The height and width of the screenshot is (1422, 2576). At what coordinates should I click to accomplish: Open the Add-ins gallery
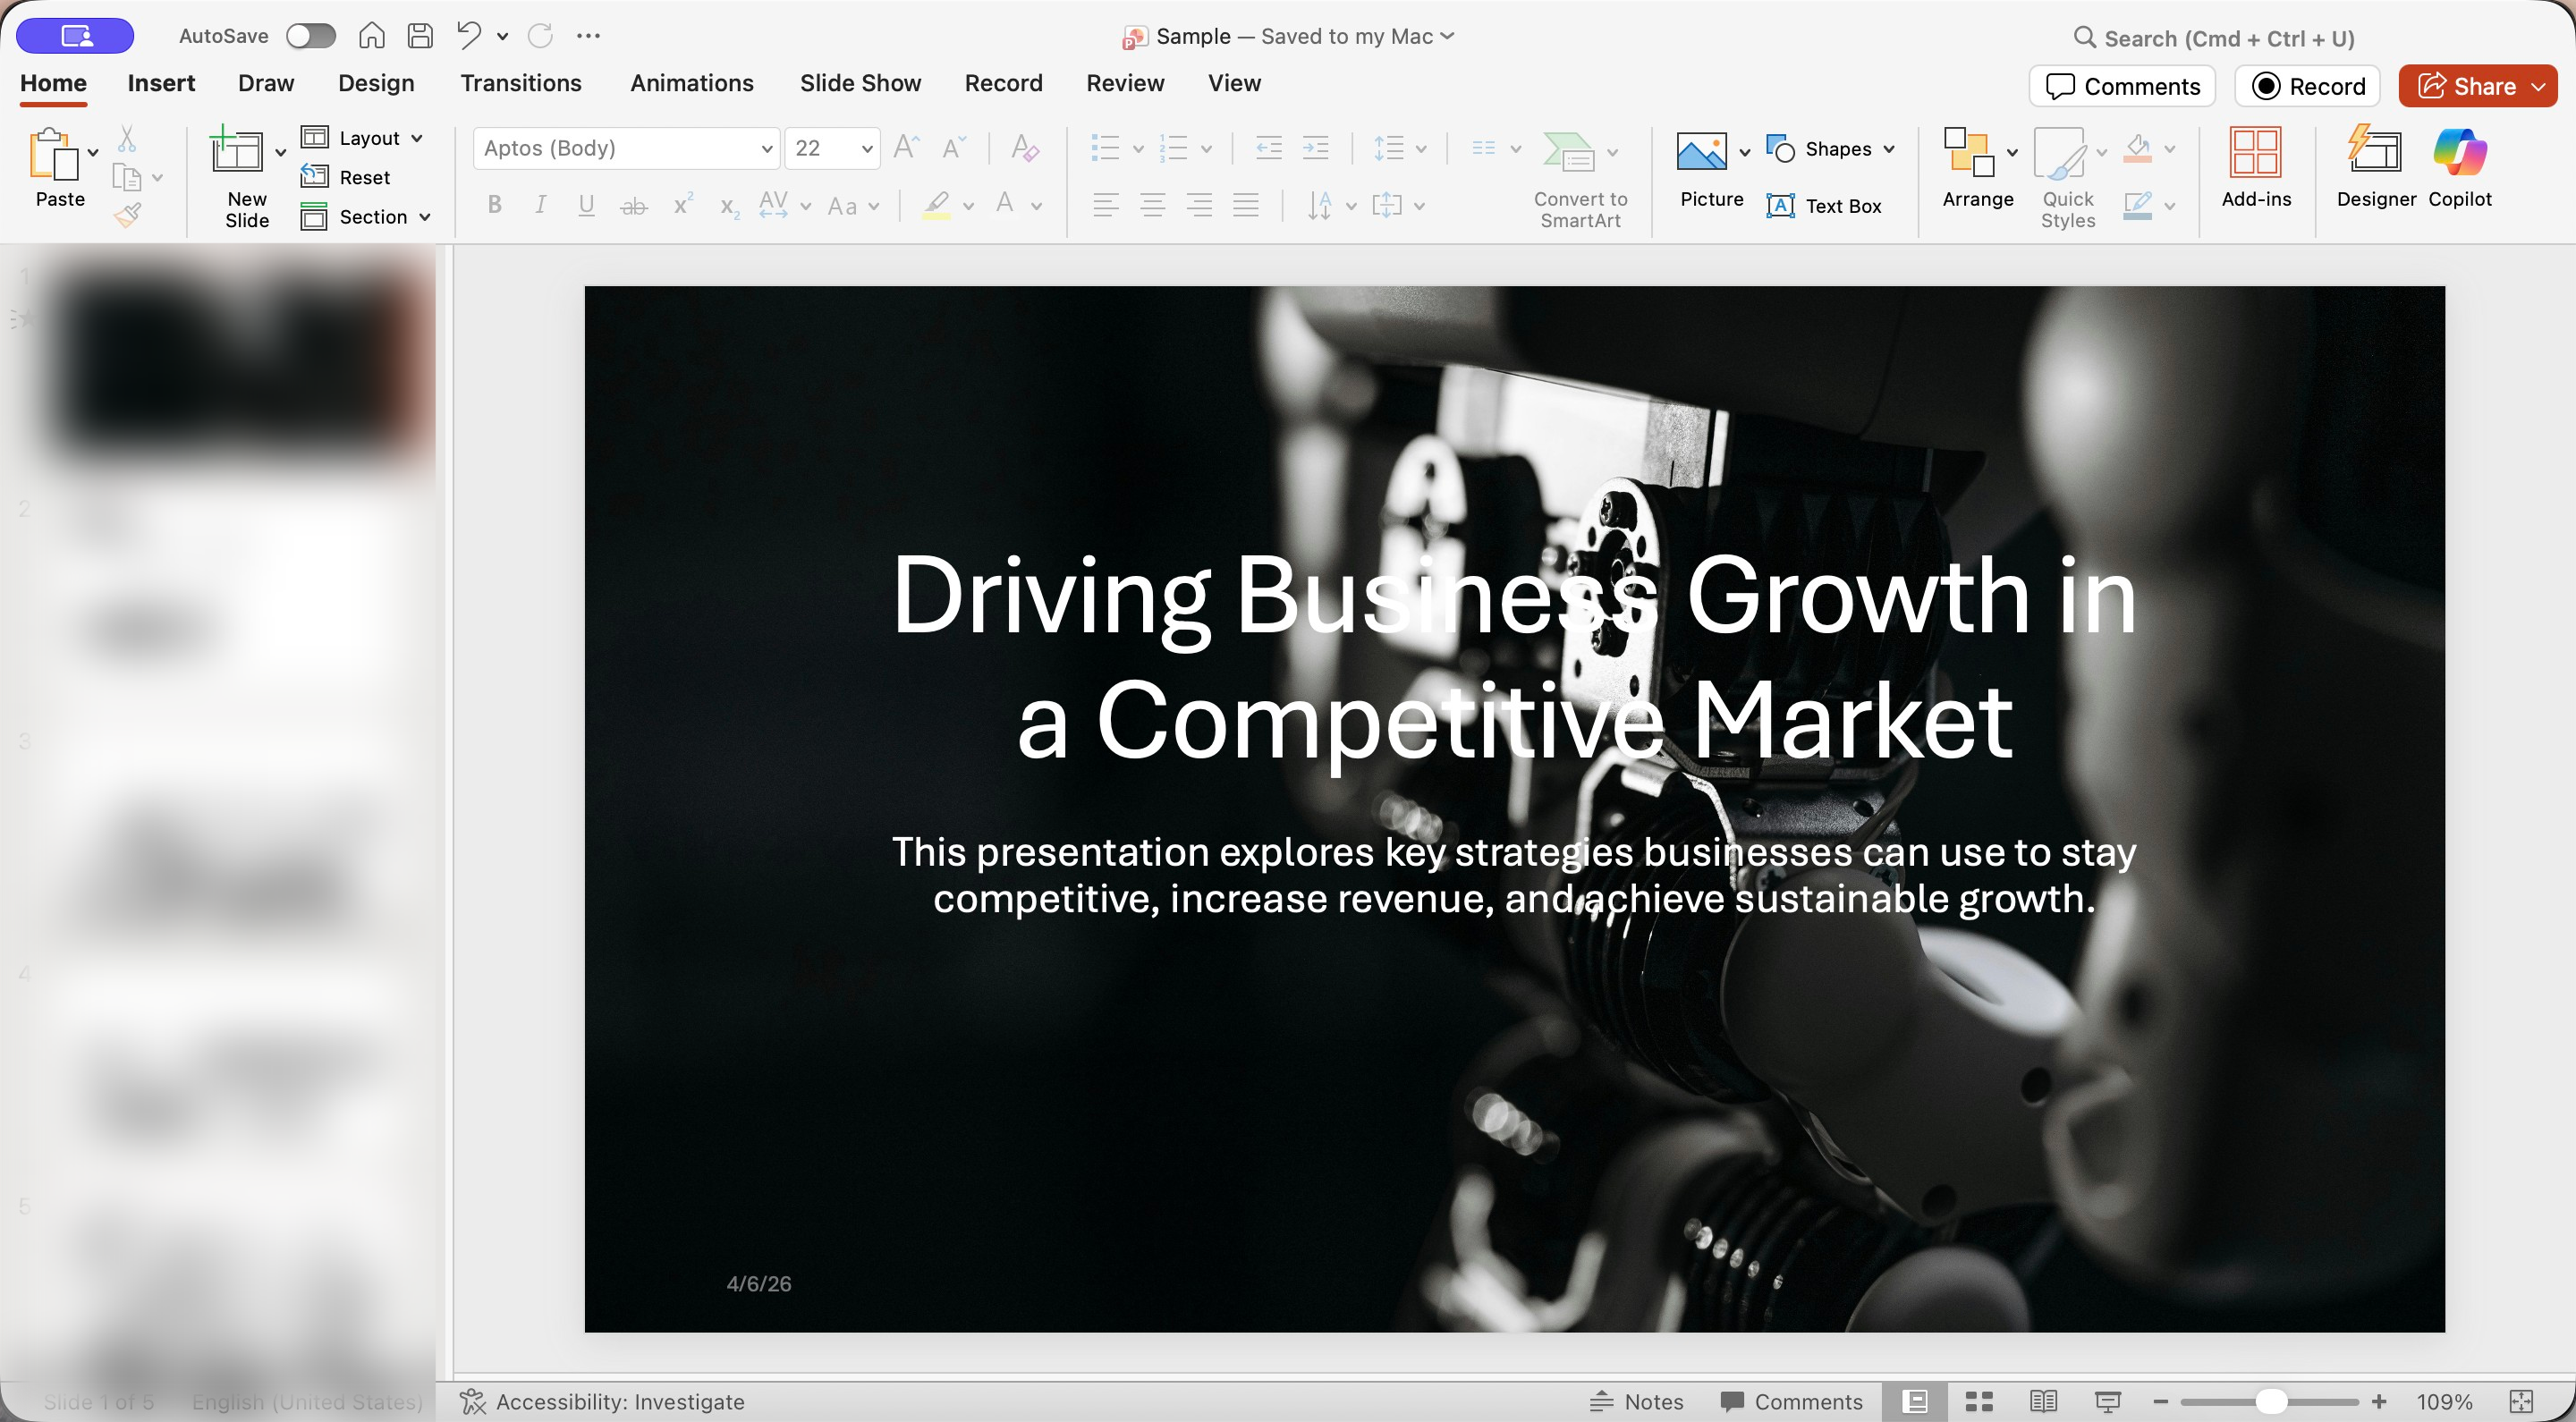2255,166
